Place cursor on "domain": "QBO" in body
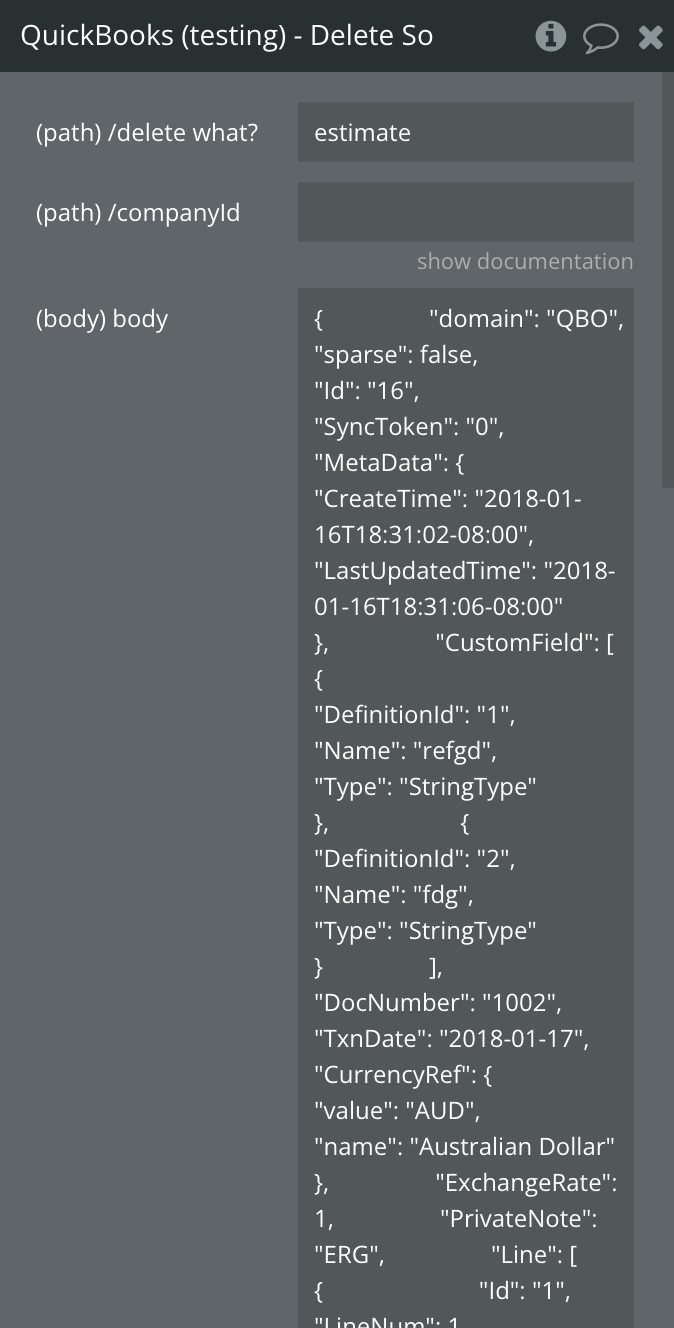The width and height of the screenshot is (674, 1328). 526,319
